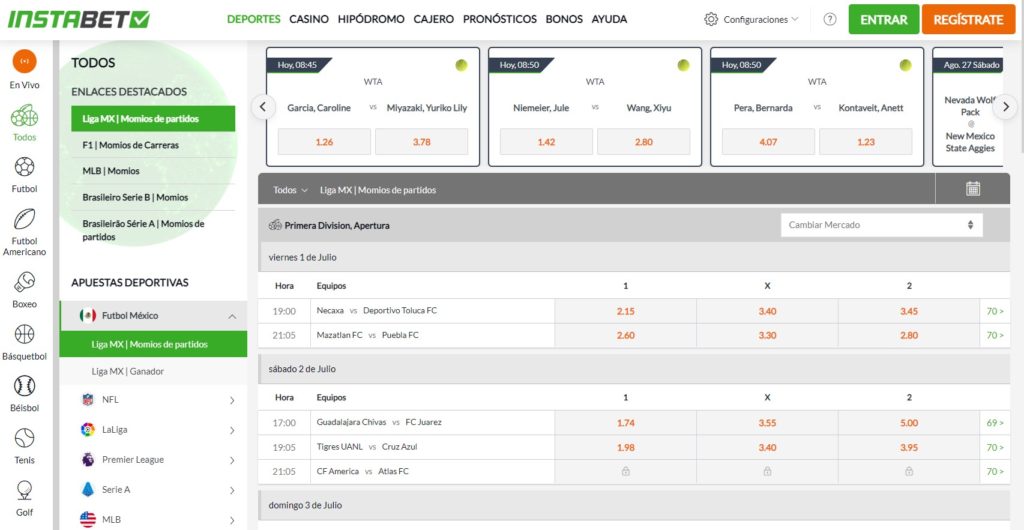Select 5.00 odds for FC Juarez

click(909, 423)
